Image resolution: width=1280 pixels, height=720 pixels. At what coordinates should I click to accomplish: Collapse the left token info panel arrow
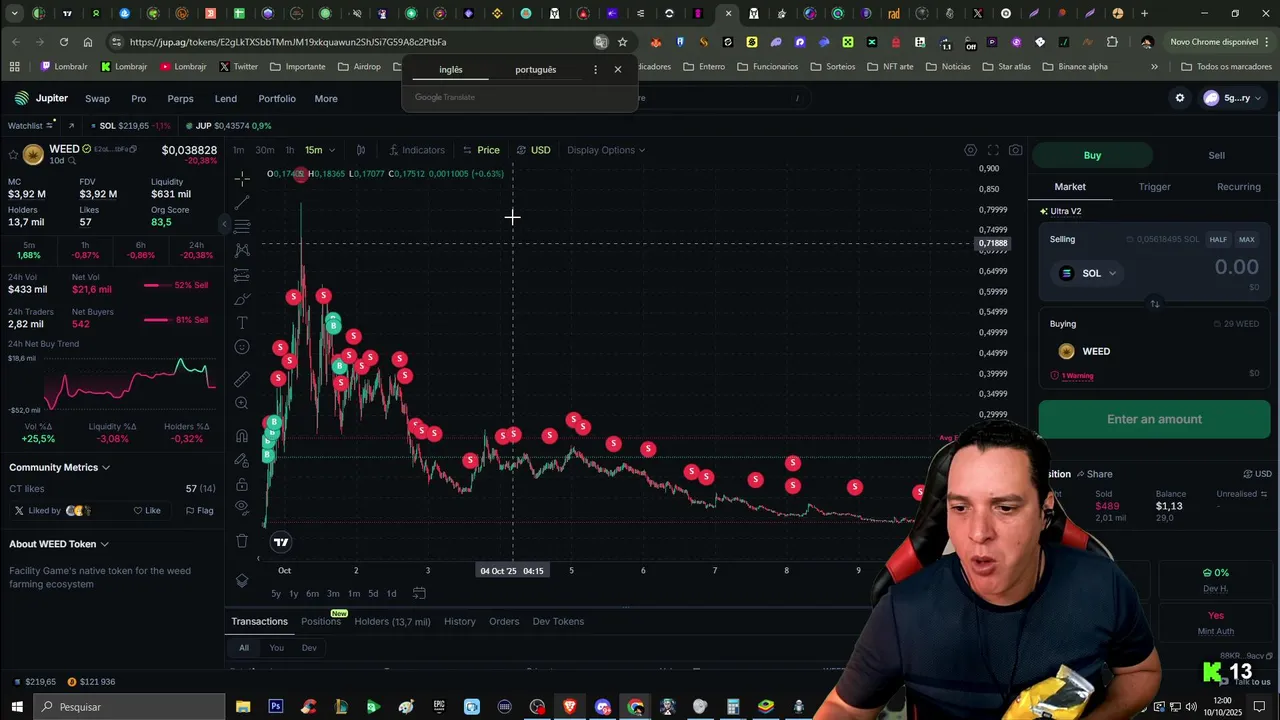click(225, 224)
